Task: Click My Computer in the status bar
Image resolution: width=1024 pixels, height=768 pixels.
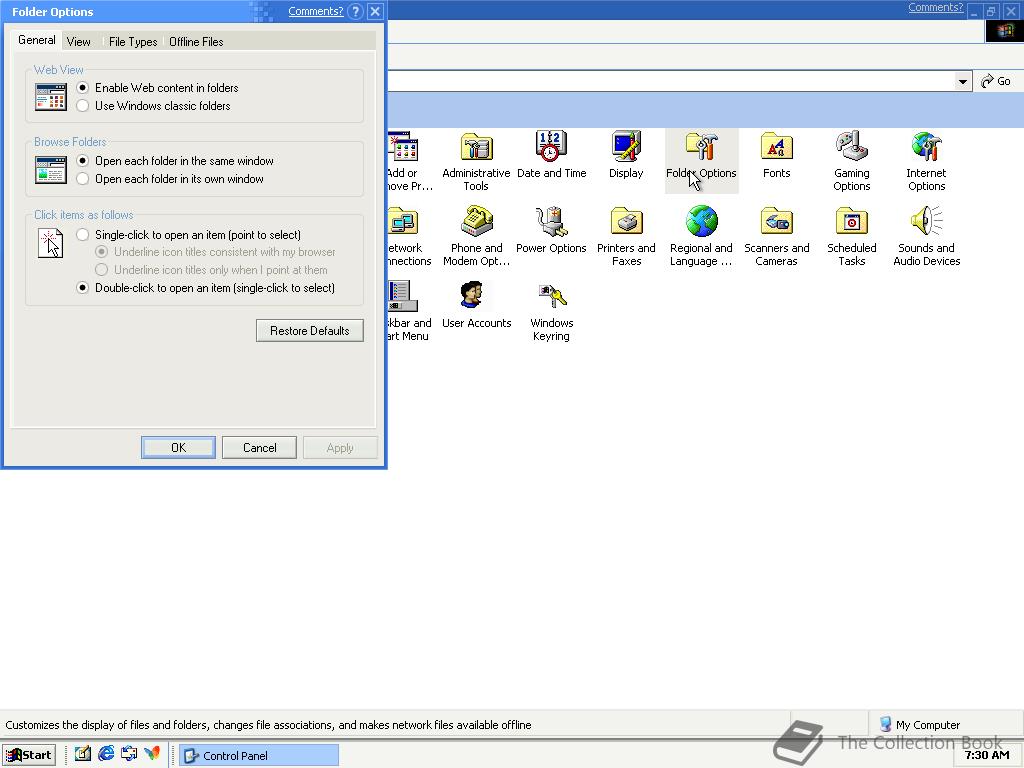Action: [x=920, y=724]
